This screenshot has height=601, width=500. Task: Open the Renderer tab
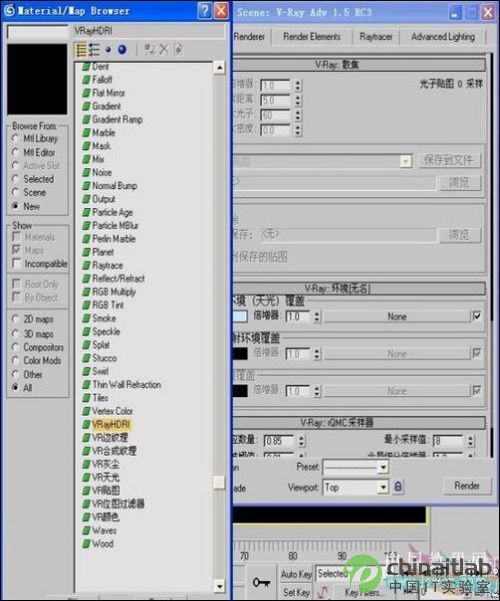click(x=249, y=37)
